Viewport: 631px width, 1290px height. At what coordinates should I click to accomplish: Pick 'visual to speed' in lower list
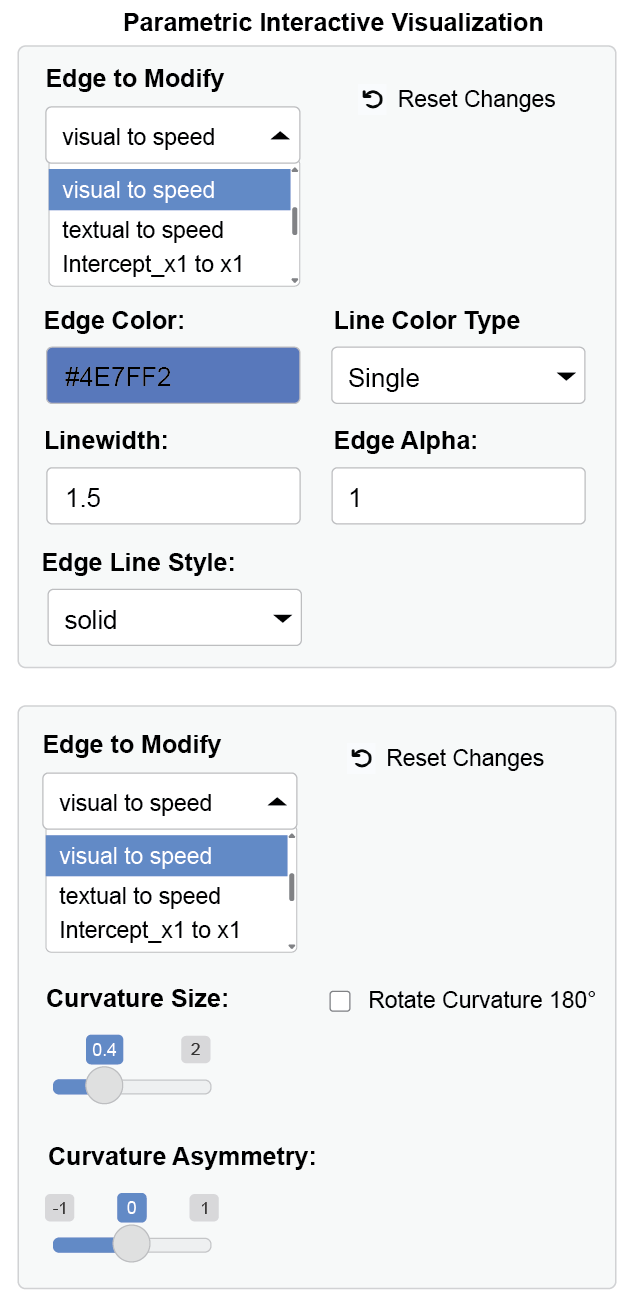(x=136, y=856)
